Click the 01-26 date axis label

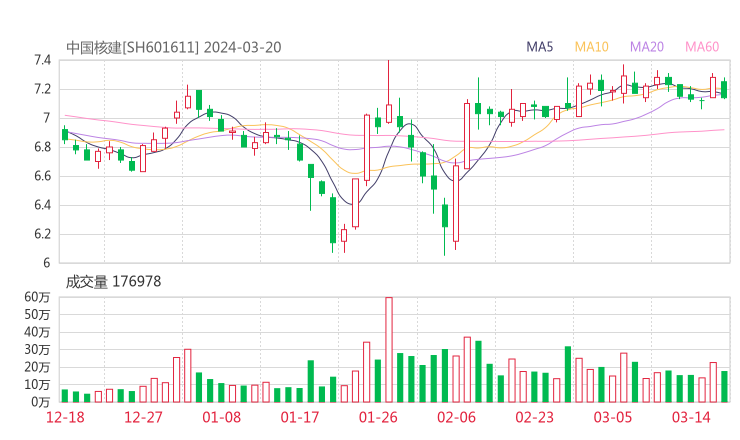378,417
